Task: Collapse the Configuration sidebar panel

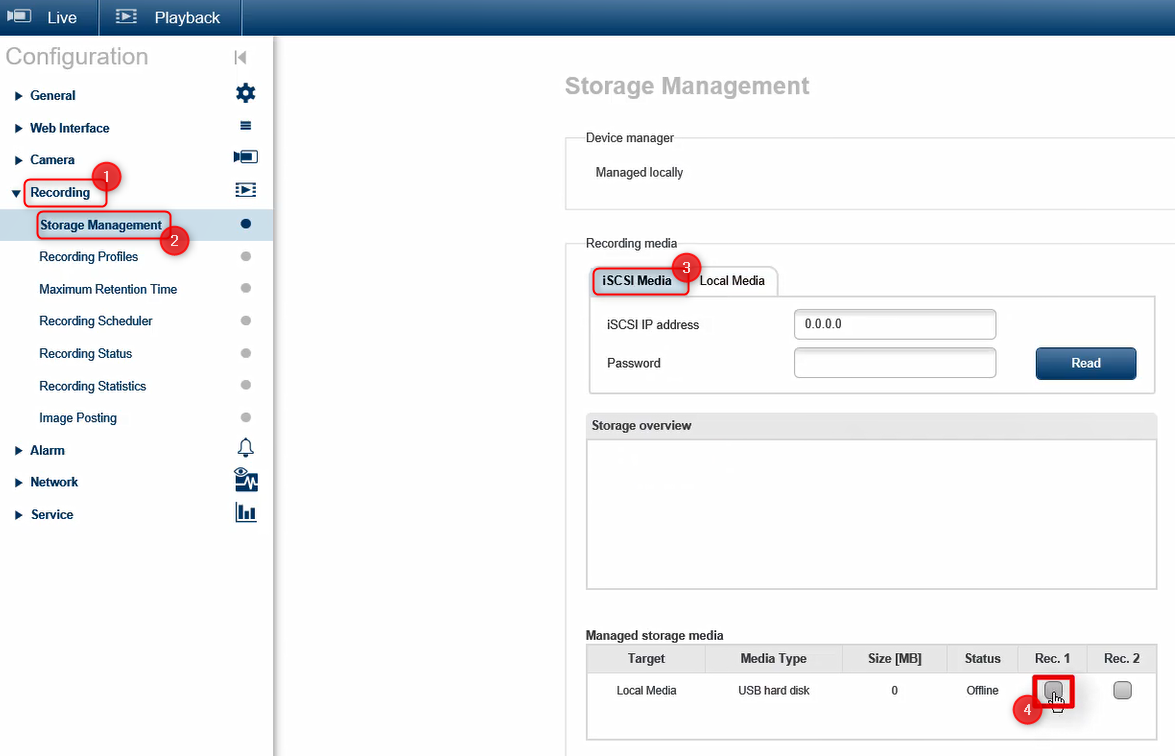Action: tap(240, 58)
